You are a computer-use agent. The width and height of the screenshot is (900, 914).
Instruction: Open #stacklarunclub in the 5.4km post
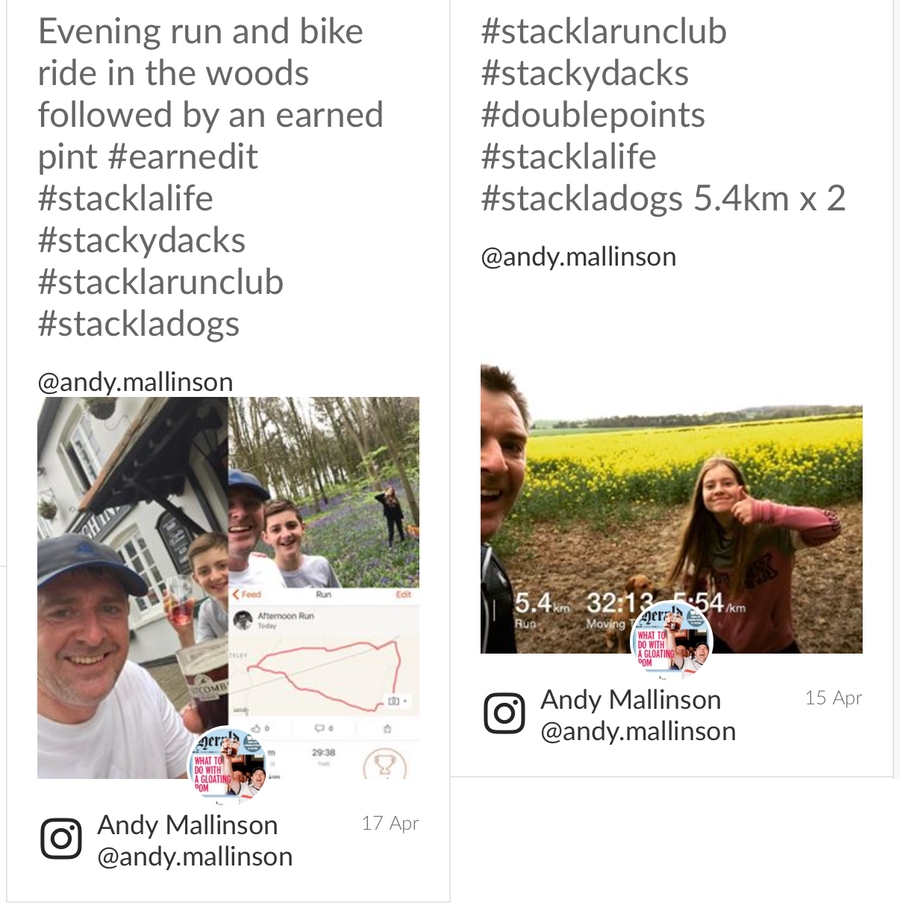603,31
